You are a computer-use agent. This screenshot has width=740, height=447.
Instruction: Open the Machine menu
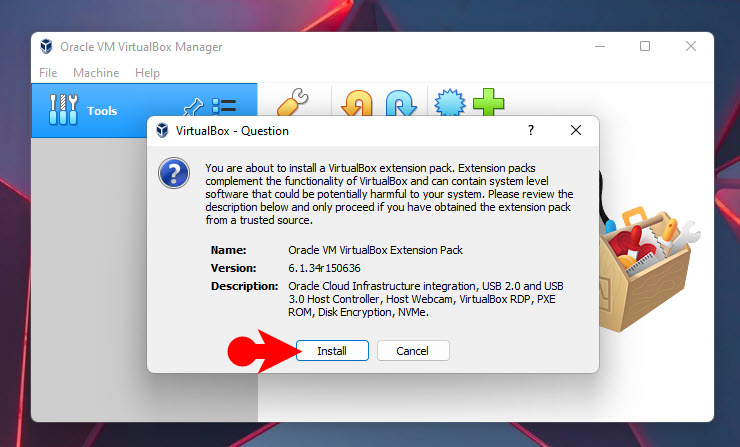96,73
